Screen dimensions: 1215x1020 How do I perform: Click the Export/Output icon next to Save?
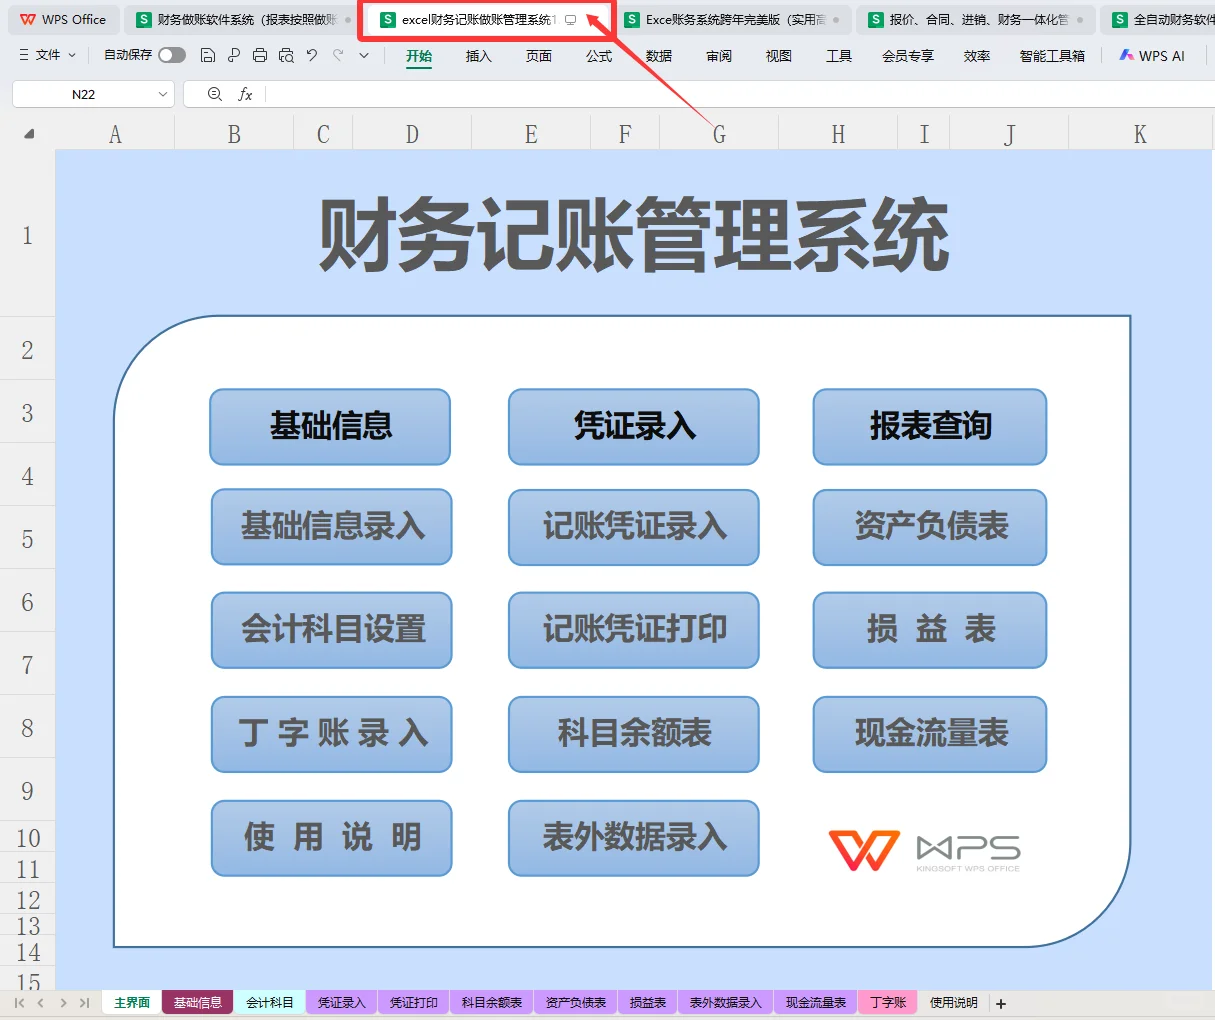point(234,56)
